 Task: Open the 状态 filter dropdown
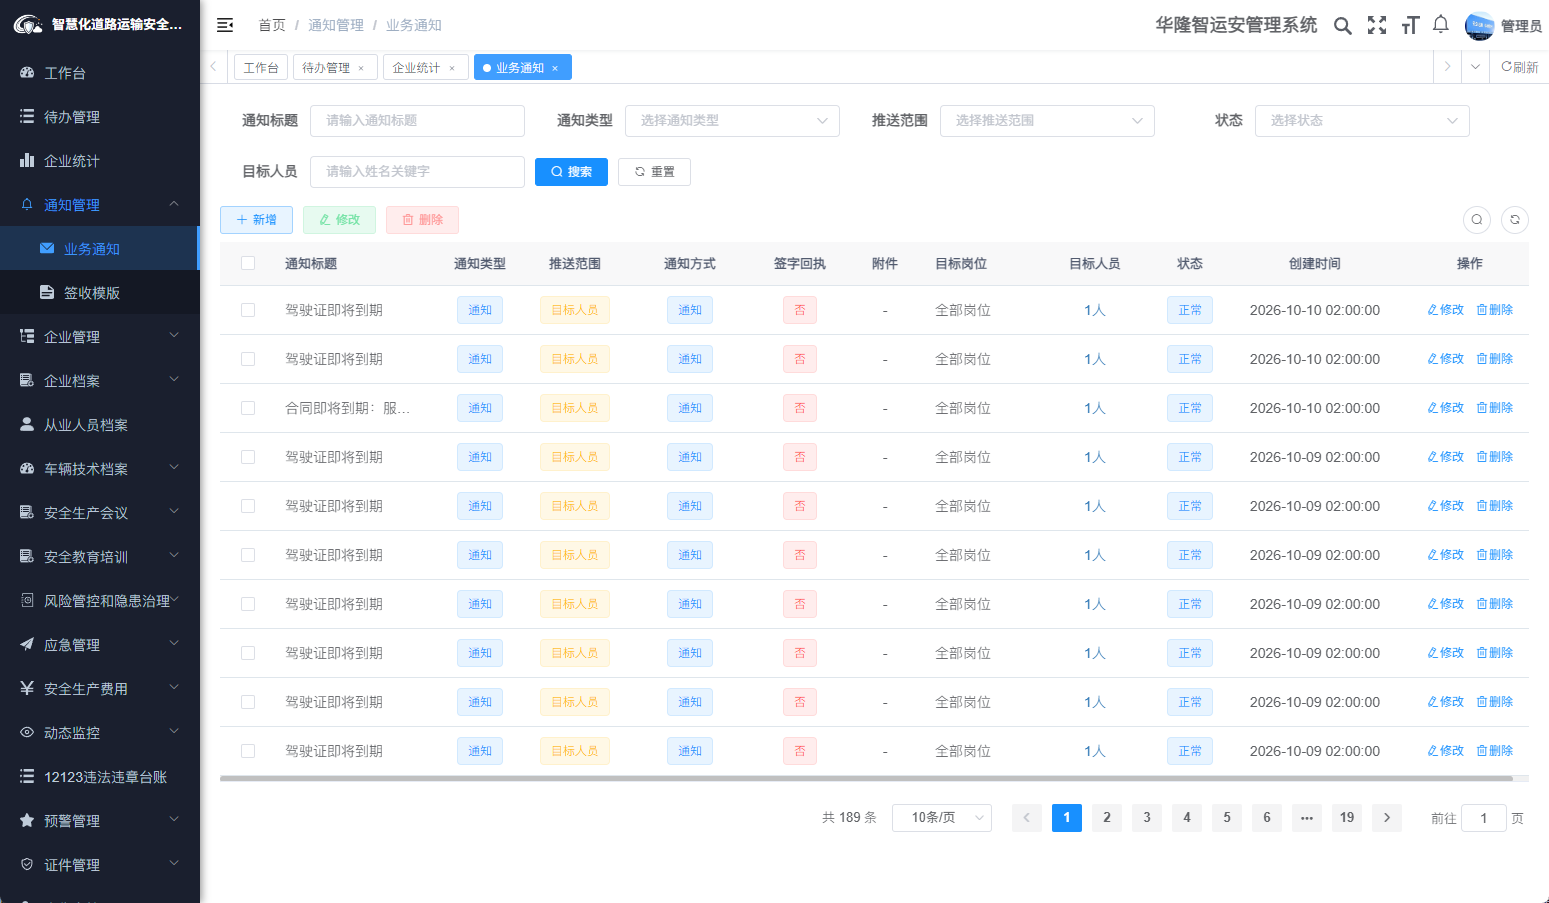(1362, 121)
